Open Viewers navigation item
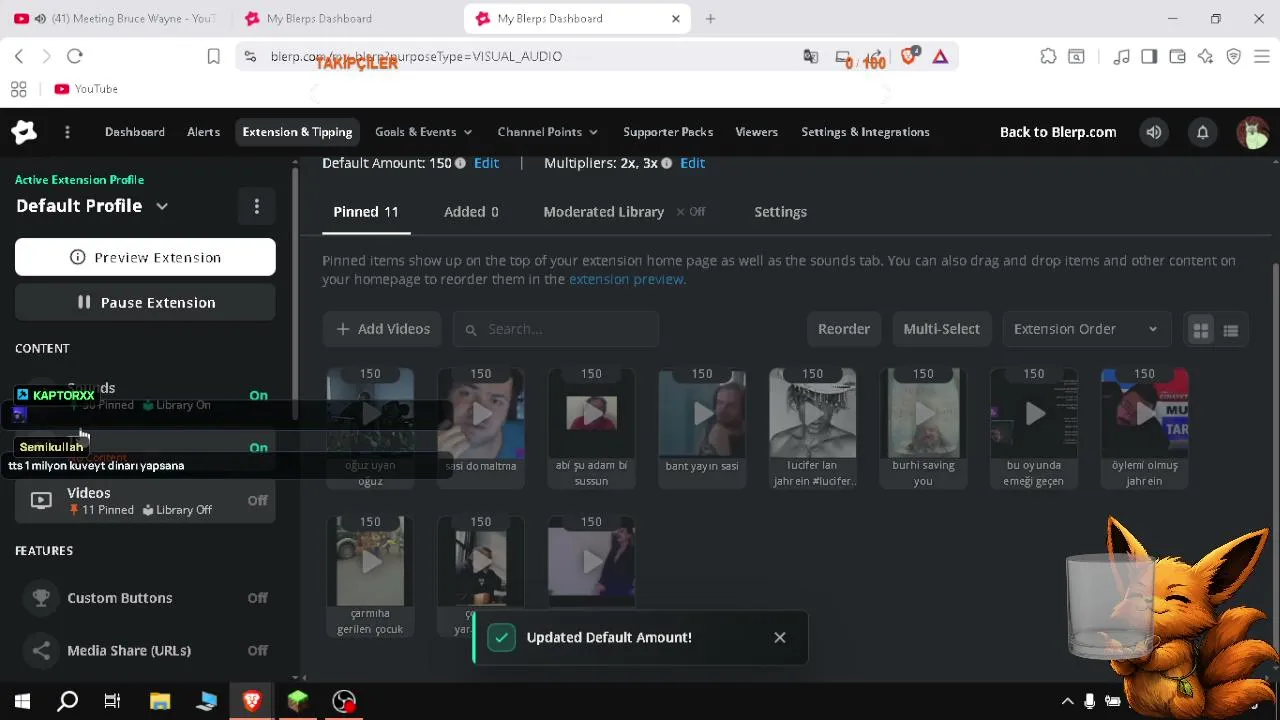The image size is (1280, 720). point(756,132)
